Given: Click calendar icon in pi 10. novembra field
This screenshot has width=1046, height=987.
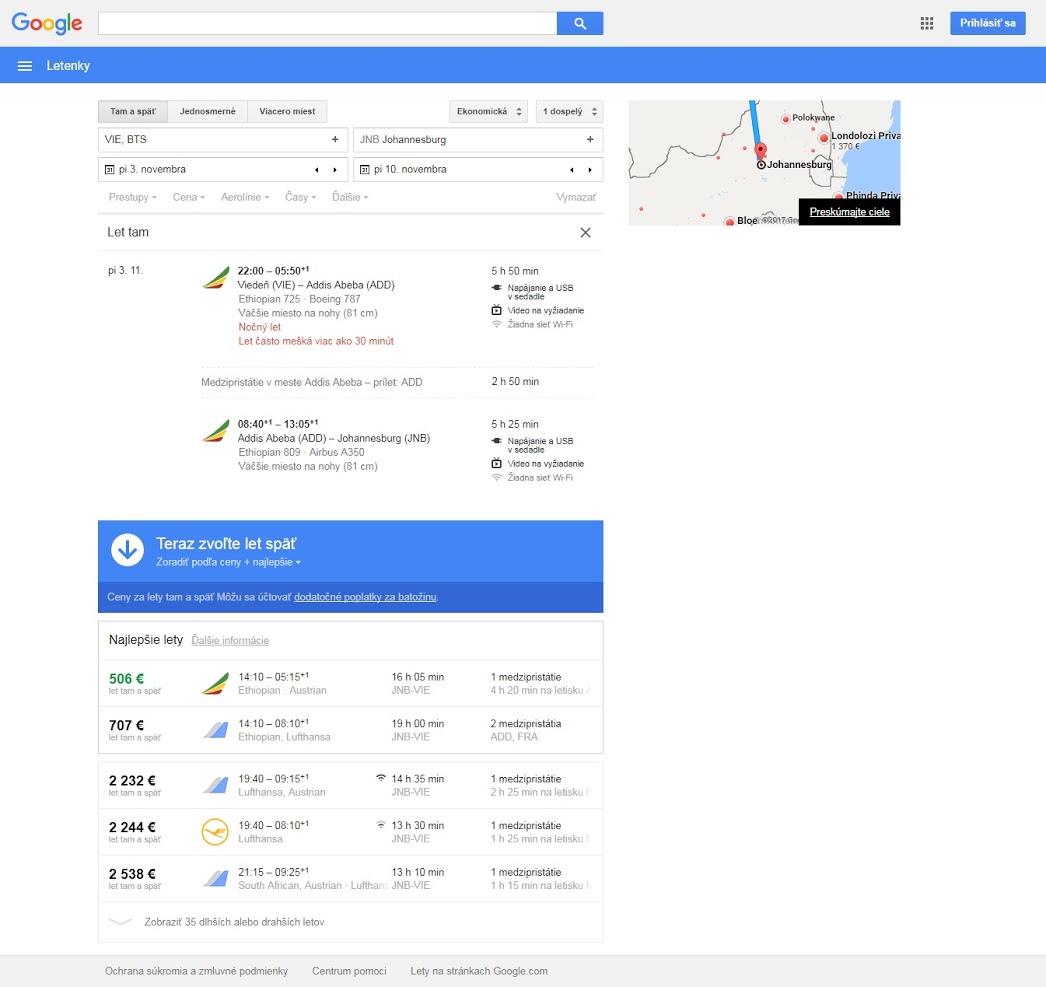Looking at the screenshot, I should pos(364,169).
